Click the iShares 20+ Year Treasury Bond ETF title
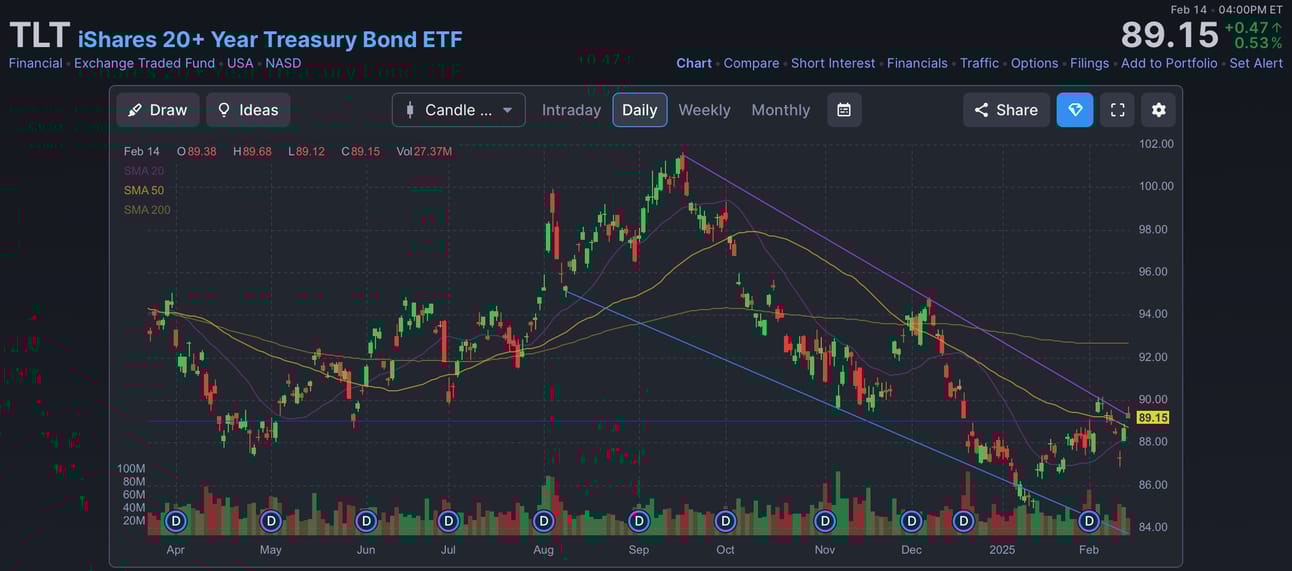Image resolution: width=1292 pixels, height=571 pixels. click(x=270, y=39)
